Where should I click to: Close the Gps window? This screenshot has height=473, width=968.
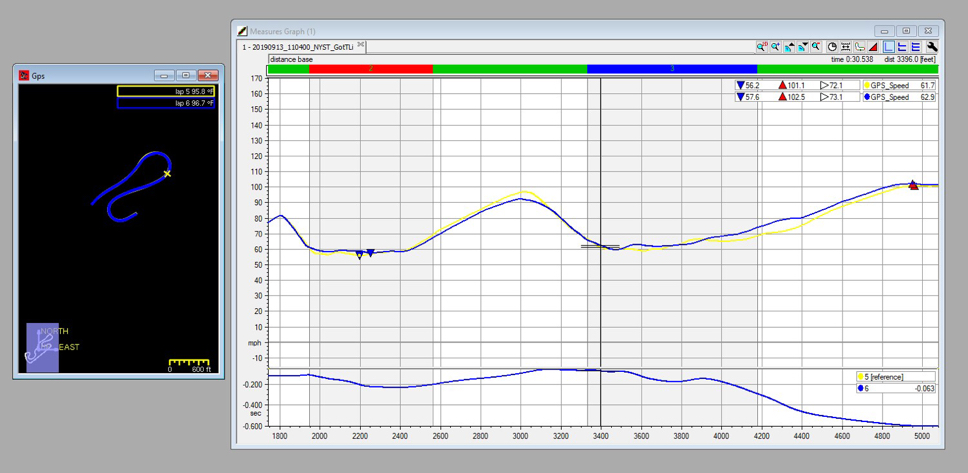(x=208, y=75)
